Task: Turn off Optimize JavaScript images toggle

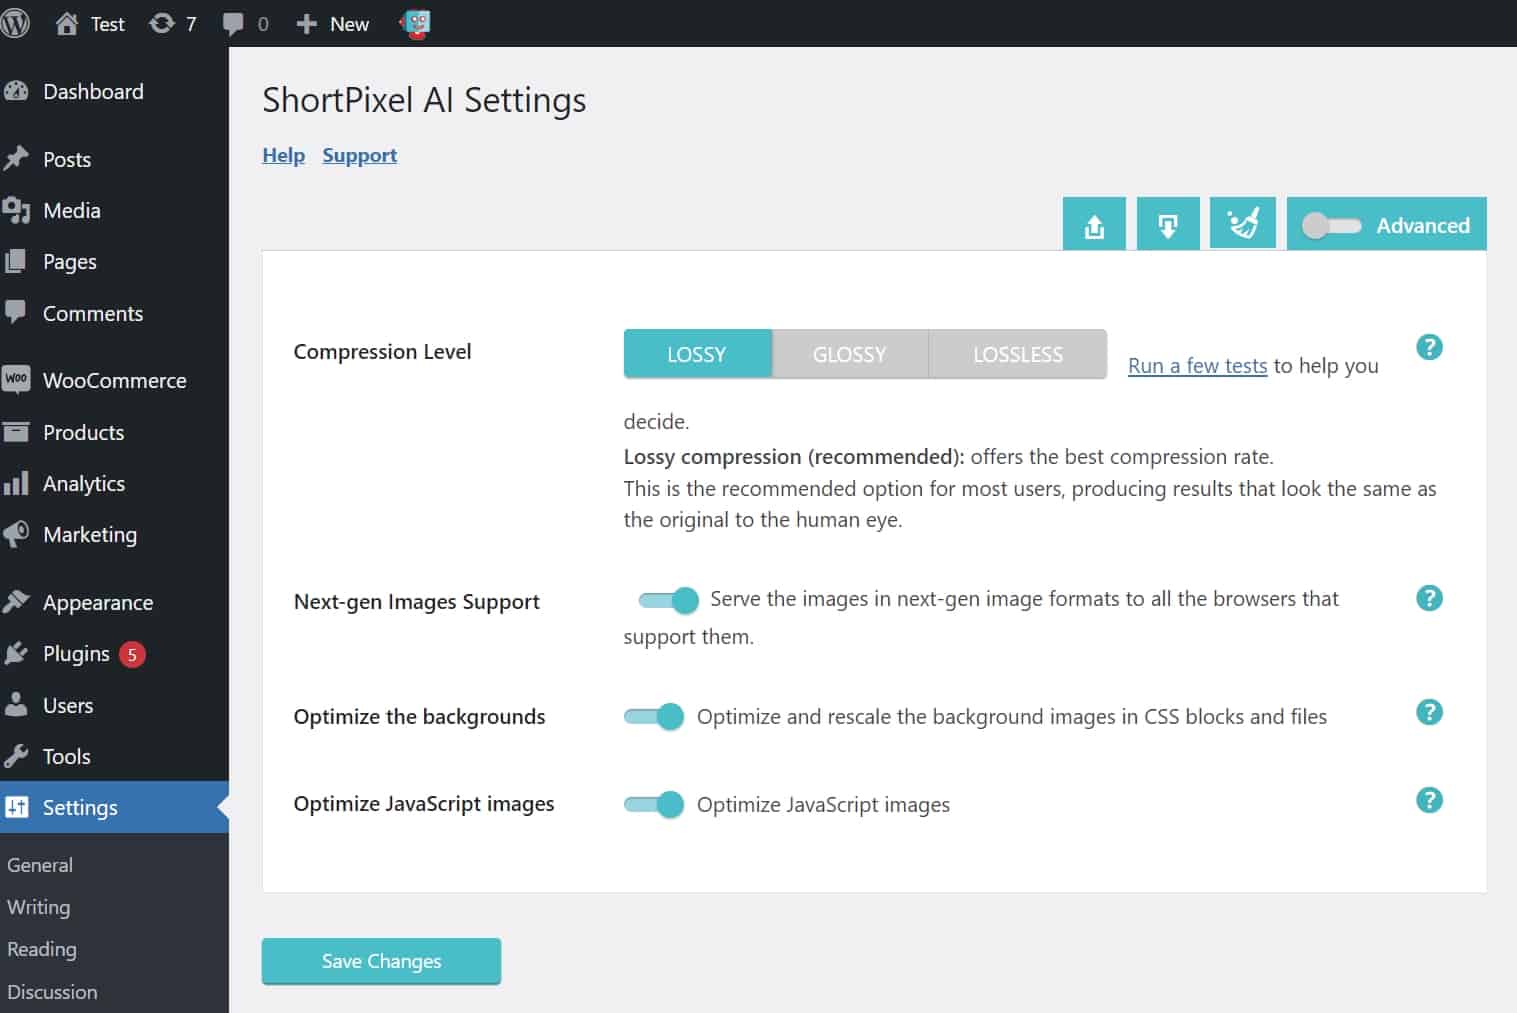Action: point(654,805)
